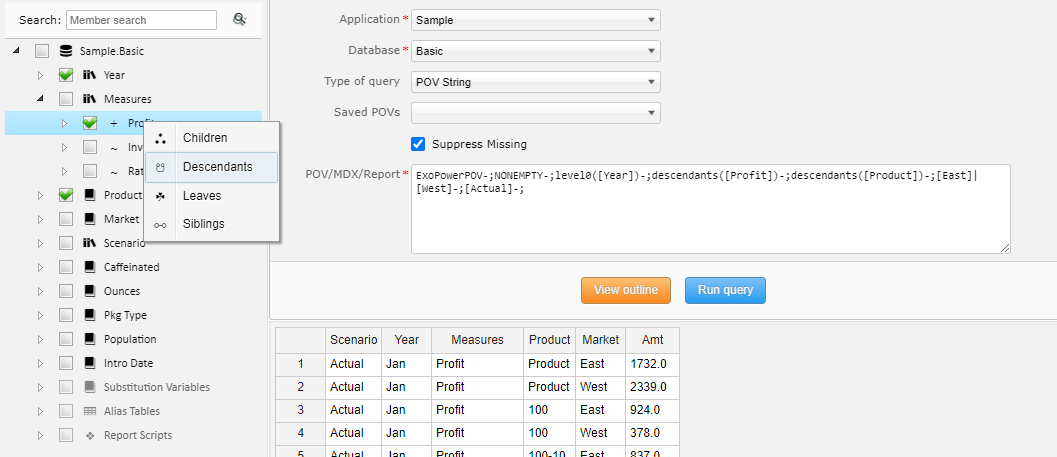Viewport: 1057px width, 457px height.
Task: Click the 2339.0 amount cell
Action: 653,387
